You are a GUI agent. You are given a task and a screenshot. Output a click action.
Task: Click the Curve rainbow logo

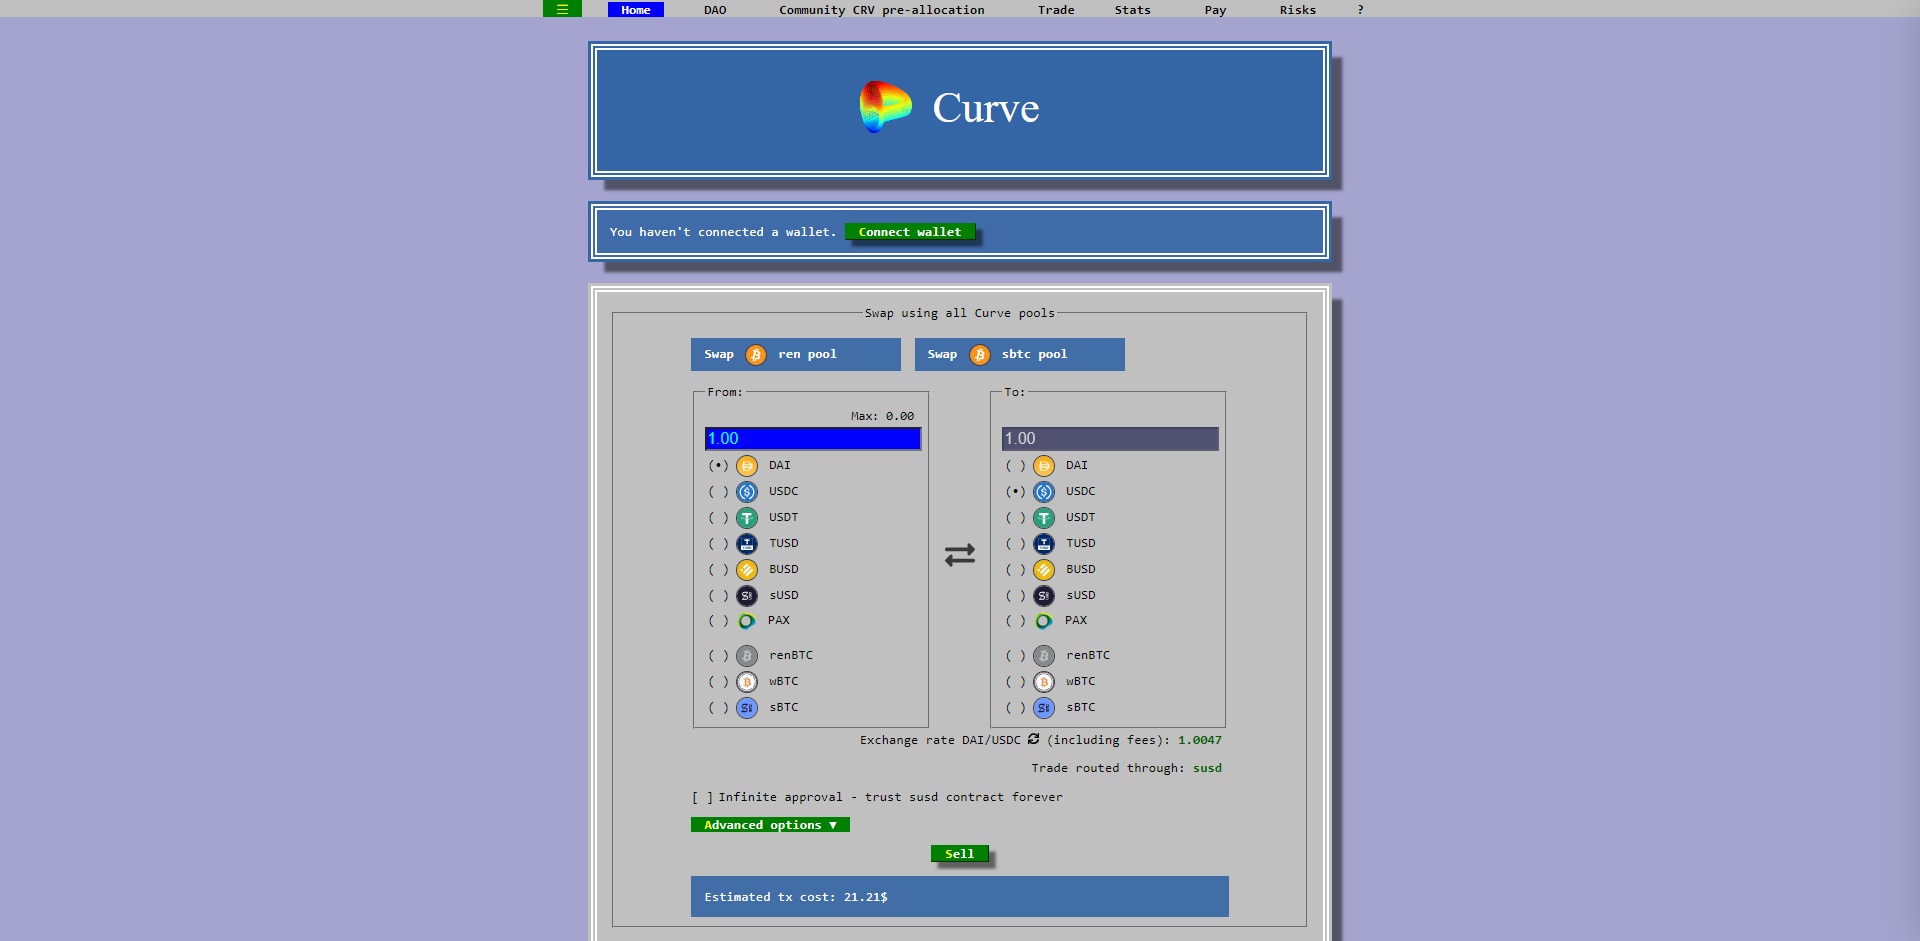coord(885,107)
